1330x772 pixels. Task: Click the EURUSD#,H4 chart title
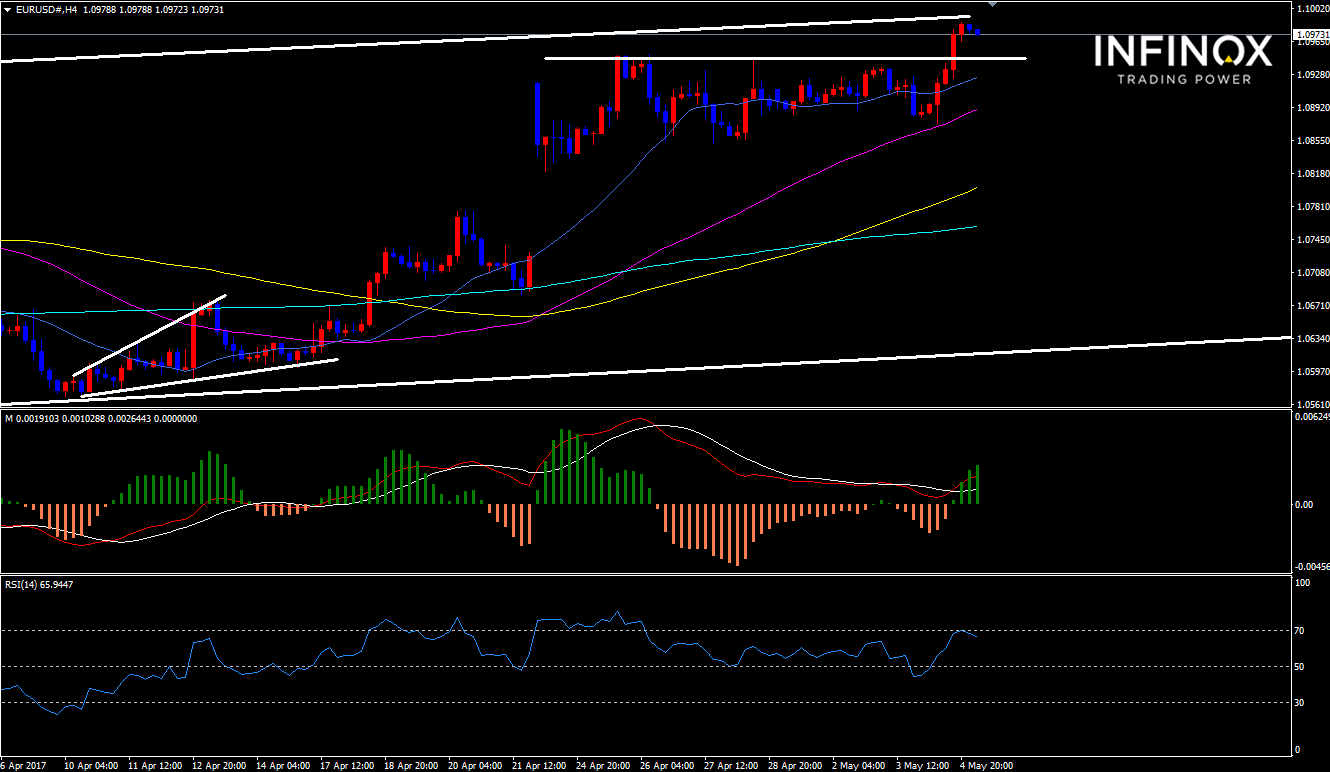46,9
